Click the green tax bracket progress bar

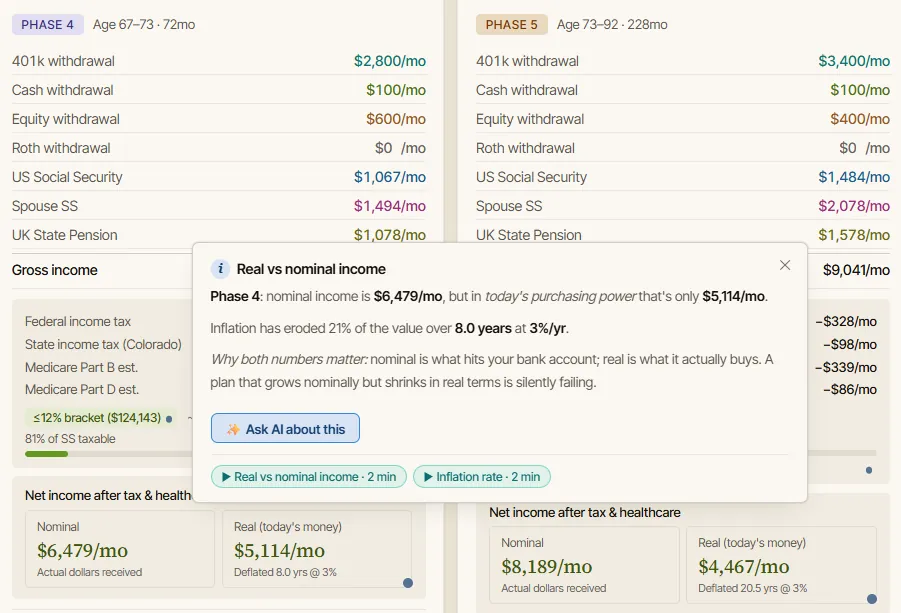47,454
